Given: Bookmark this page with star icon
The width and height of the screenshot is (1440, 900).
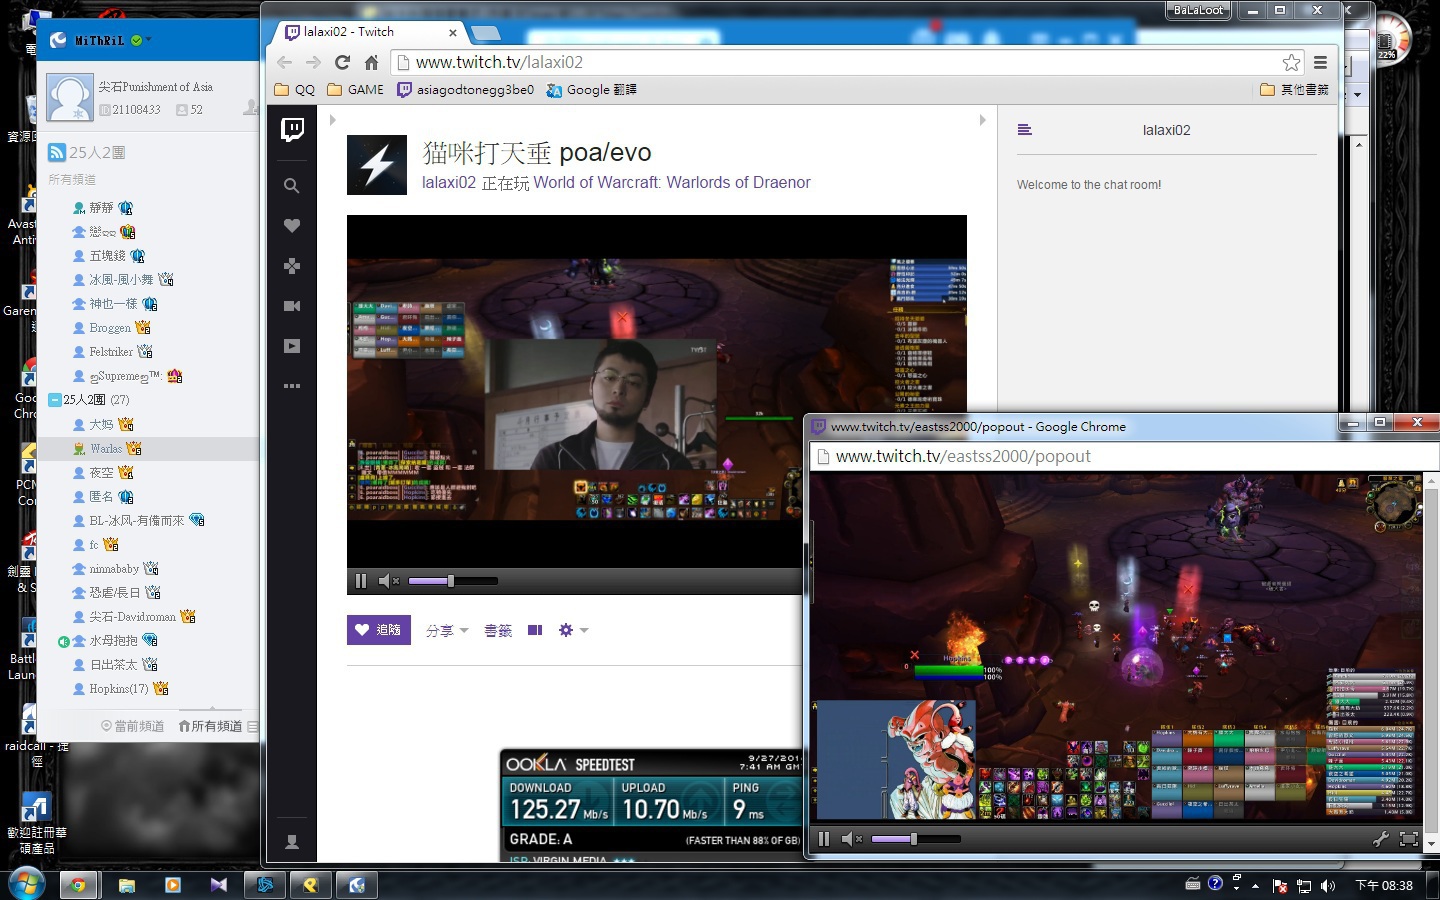Looking at the screenshot, I should [1291, 62].
